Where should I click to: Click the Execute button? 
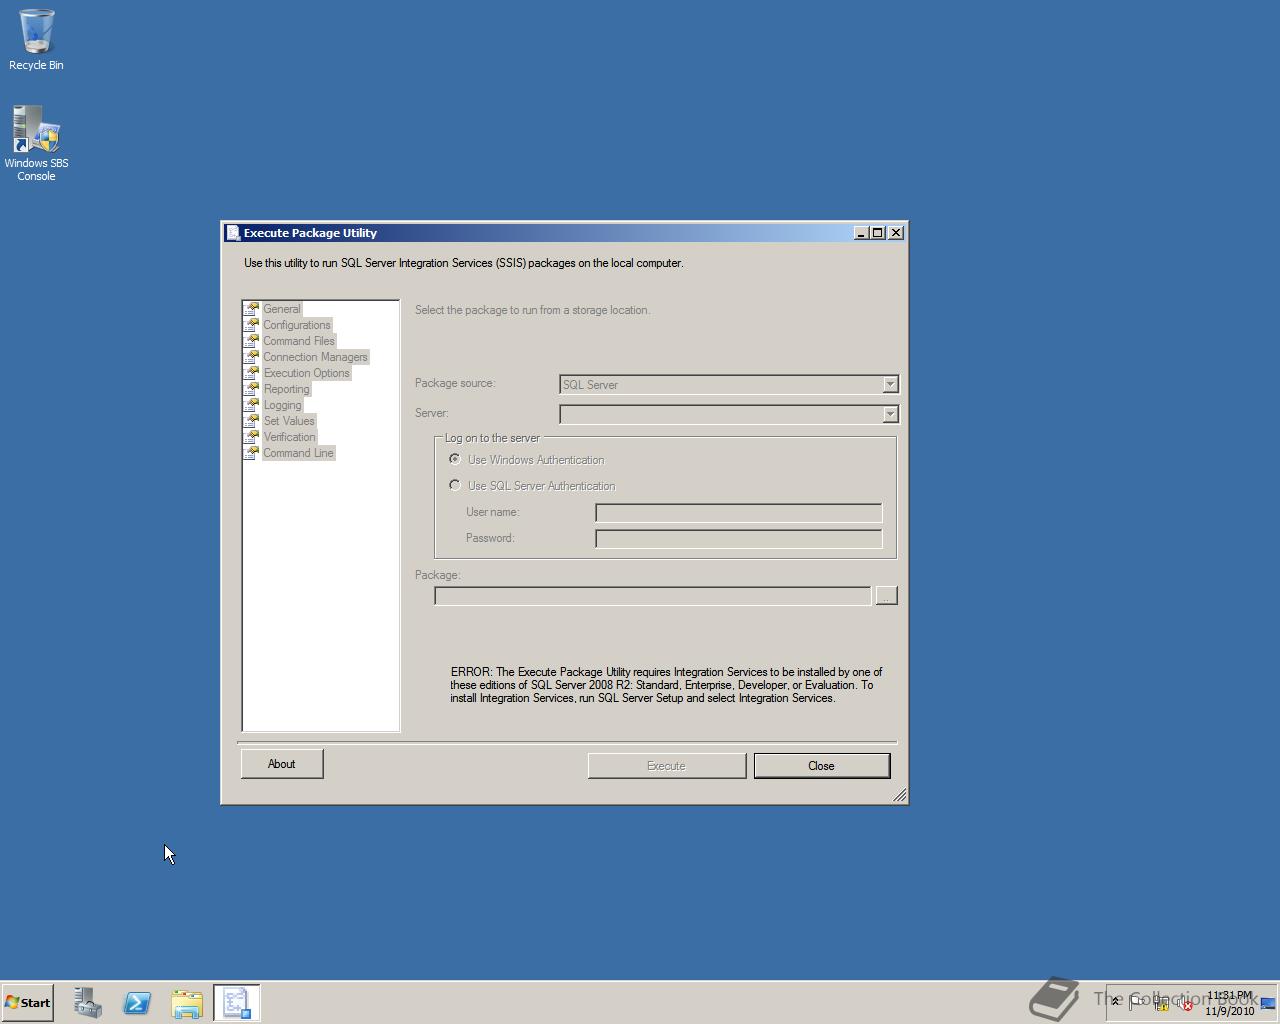coord(667,766)
